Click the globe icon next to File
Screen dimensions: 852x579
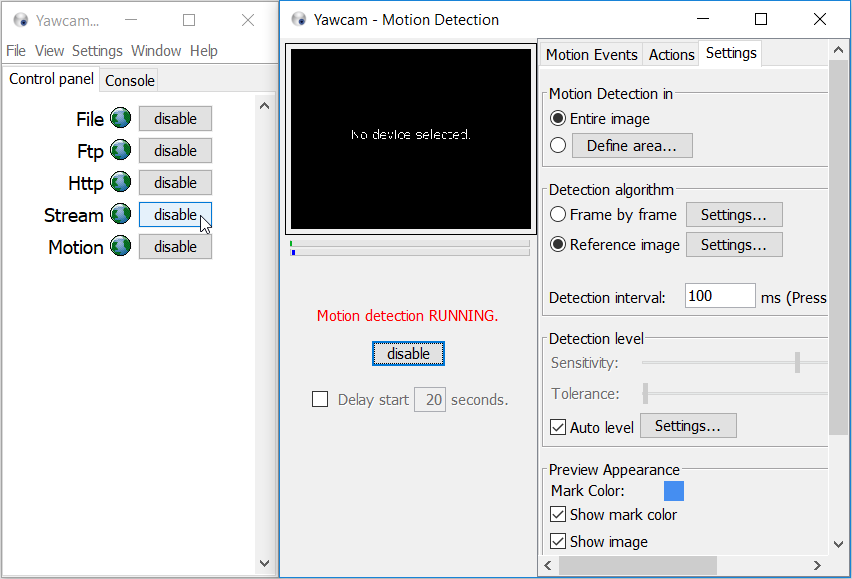coord(121,118)
